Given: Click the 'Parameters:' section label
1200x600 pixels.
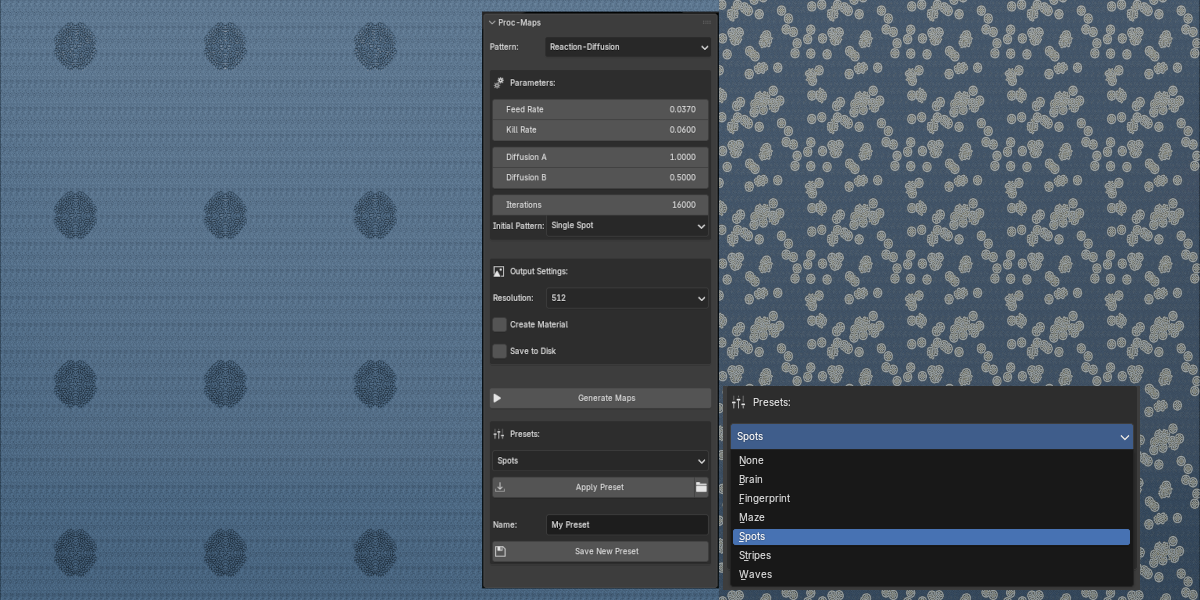Looking at the screenshot, I should (x=532, y=83).
